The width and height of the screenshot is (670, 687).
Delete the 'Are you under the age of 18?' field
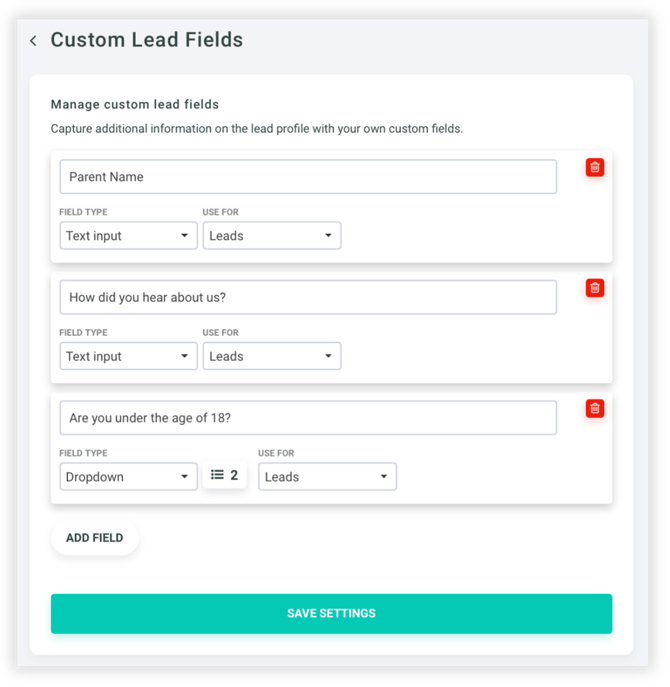(595, 408)
